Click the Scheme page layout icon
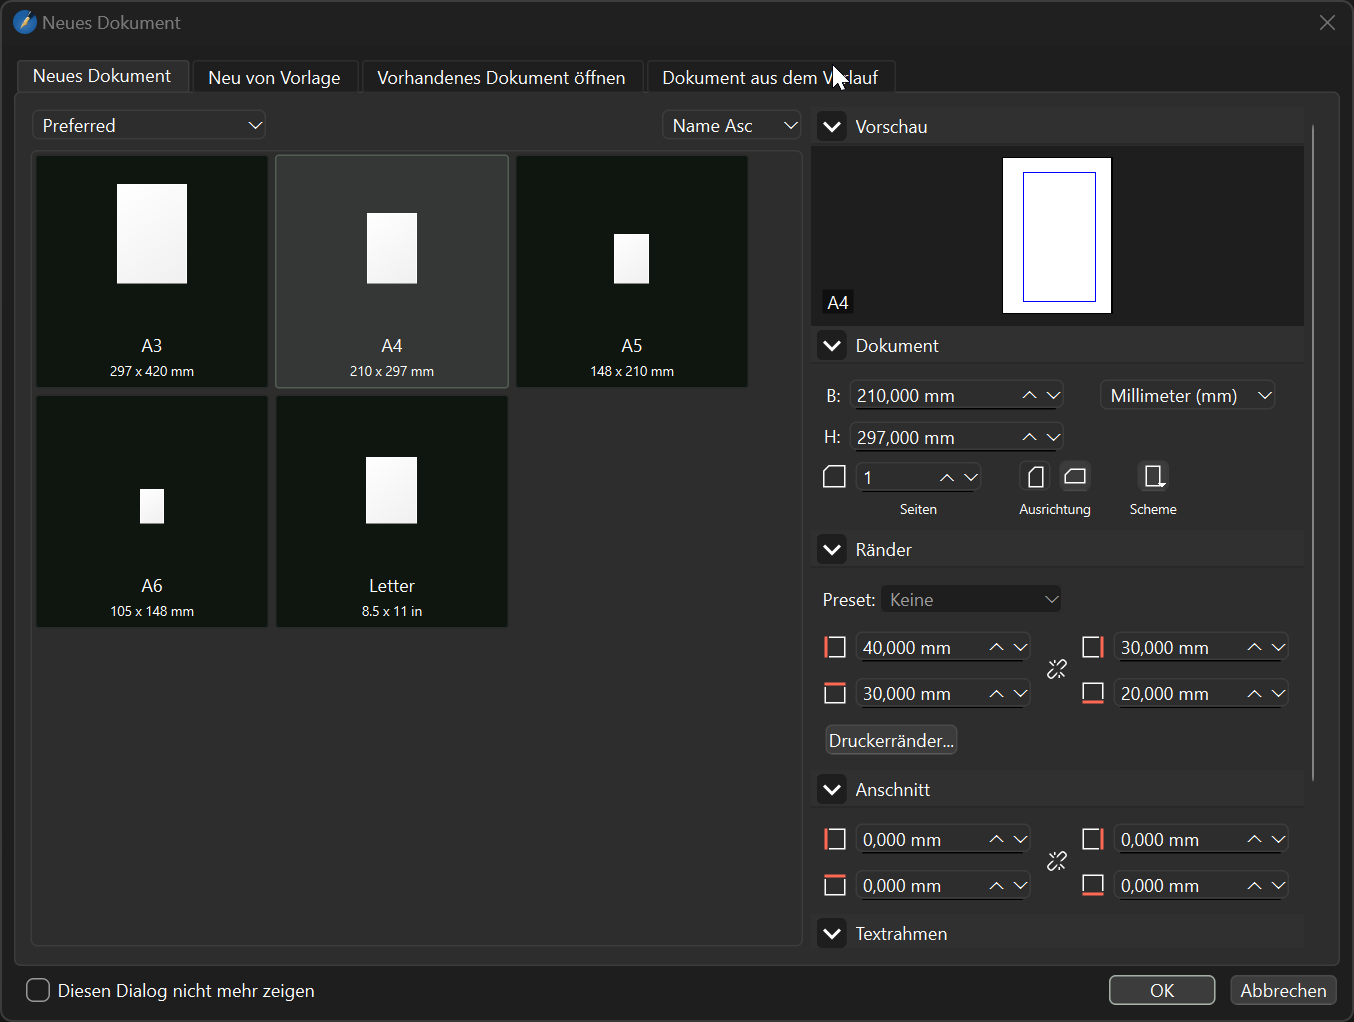This screenshot has height=1022, width=1354. [1153, 477]
